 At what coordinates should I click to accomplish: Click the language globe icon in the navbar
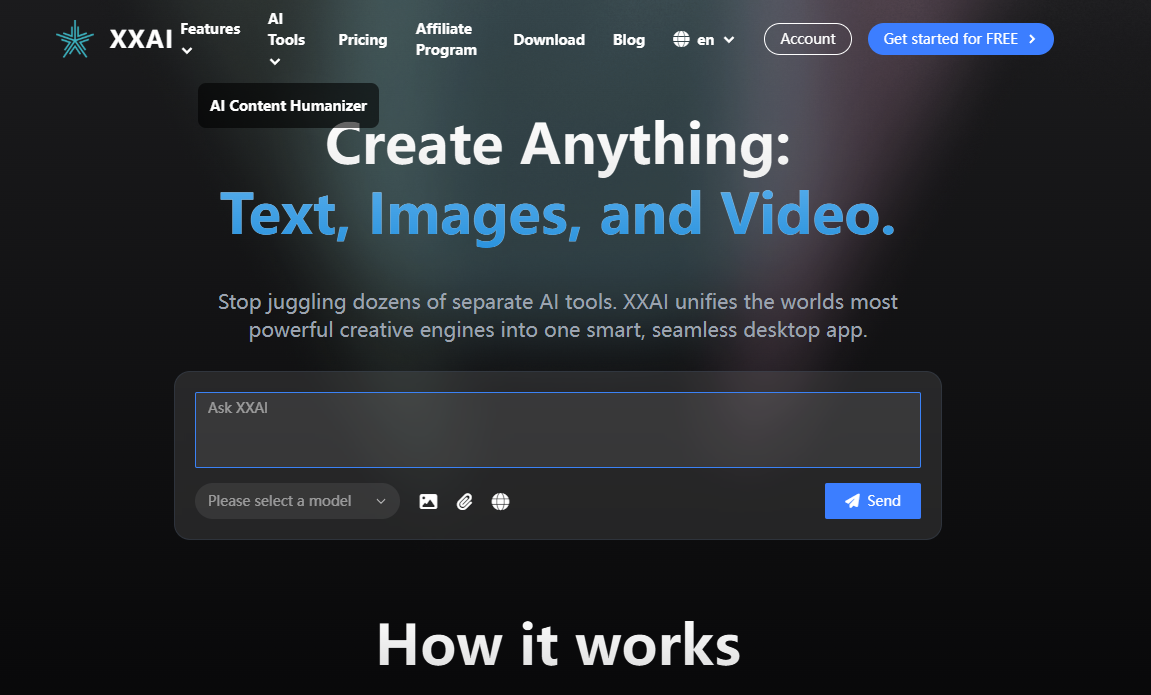click(x=681, y=39)
